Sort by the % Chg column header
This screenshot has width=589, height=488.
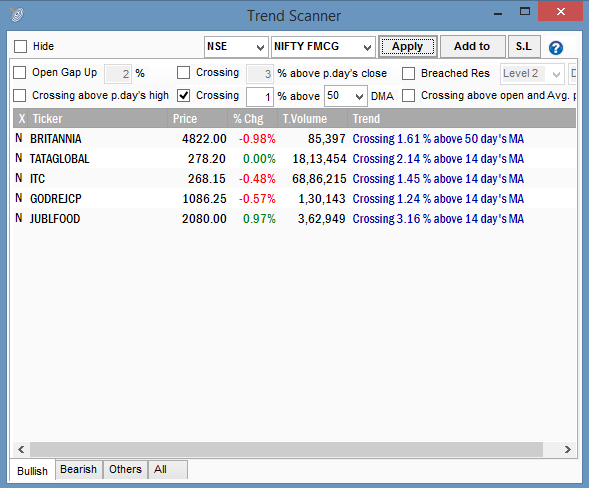252,119
